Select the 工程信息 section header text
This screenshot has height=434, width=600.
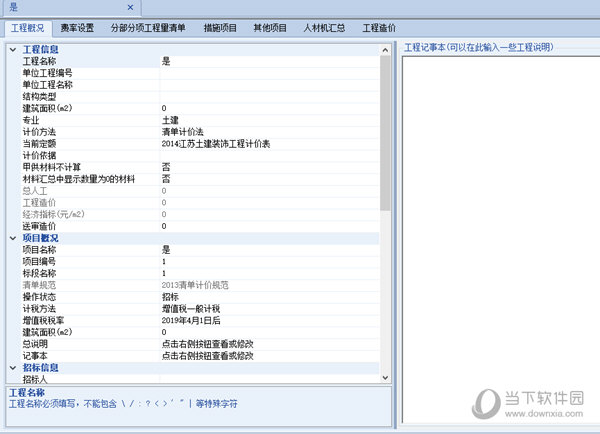[41, 50]
